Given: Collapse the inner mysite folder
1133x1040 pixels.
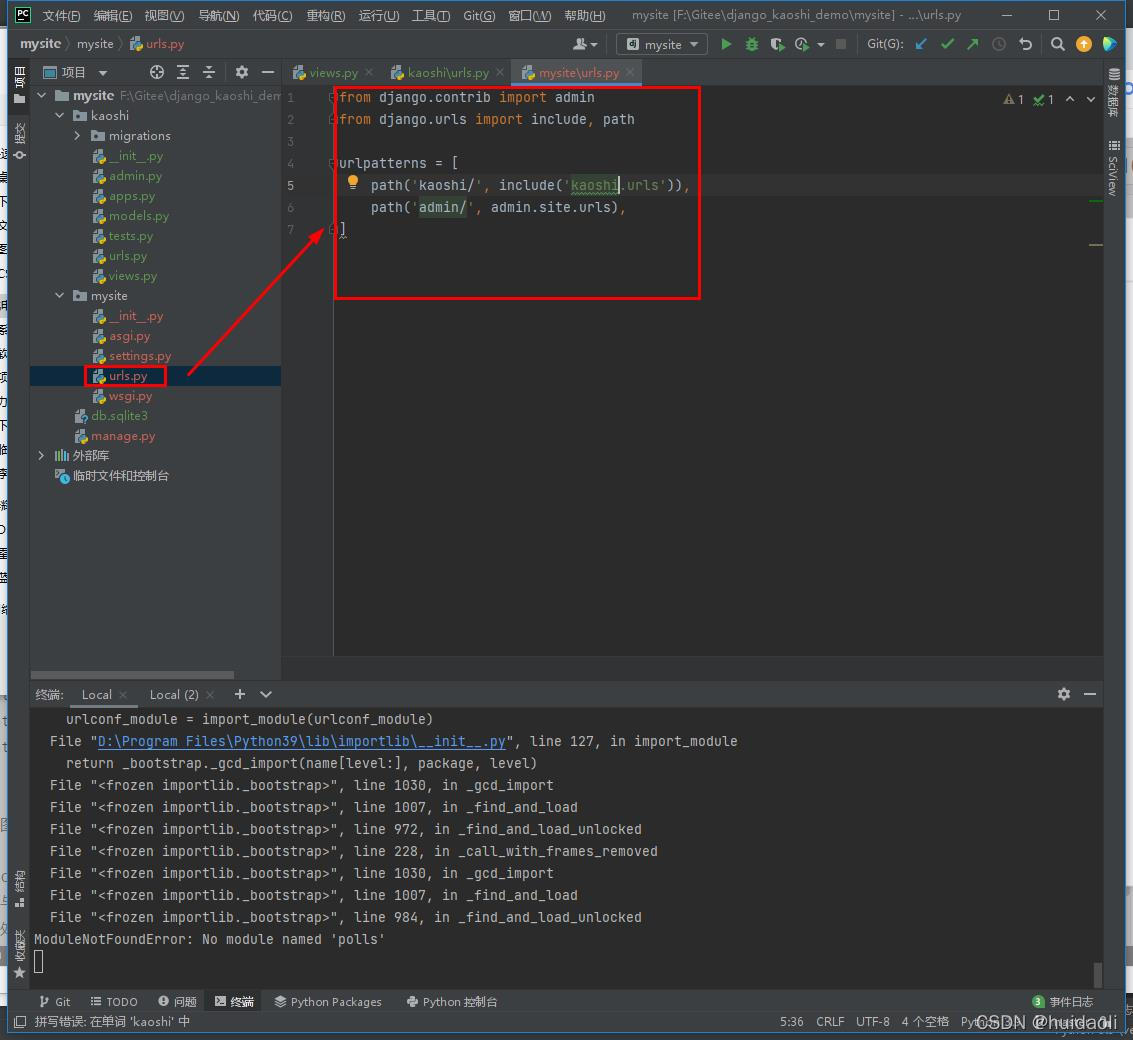Looking at the screenshot, I should (60, 296).
